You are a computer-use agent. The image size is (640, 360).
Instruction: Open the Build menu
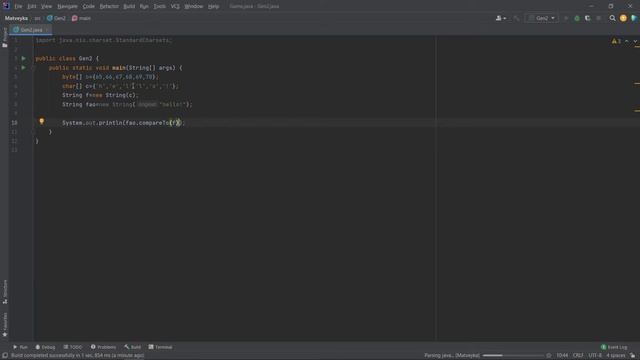click(x=129, y=7)
